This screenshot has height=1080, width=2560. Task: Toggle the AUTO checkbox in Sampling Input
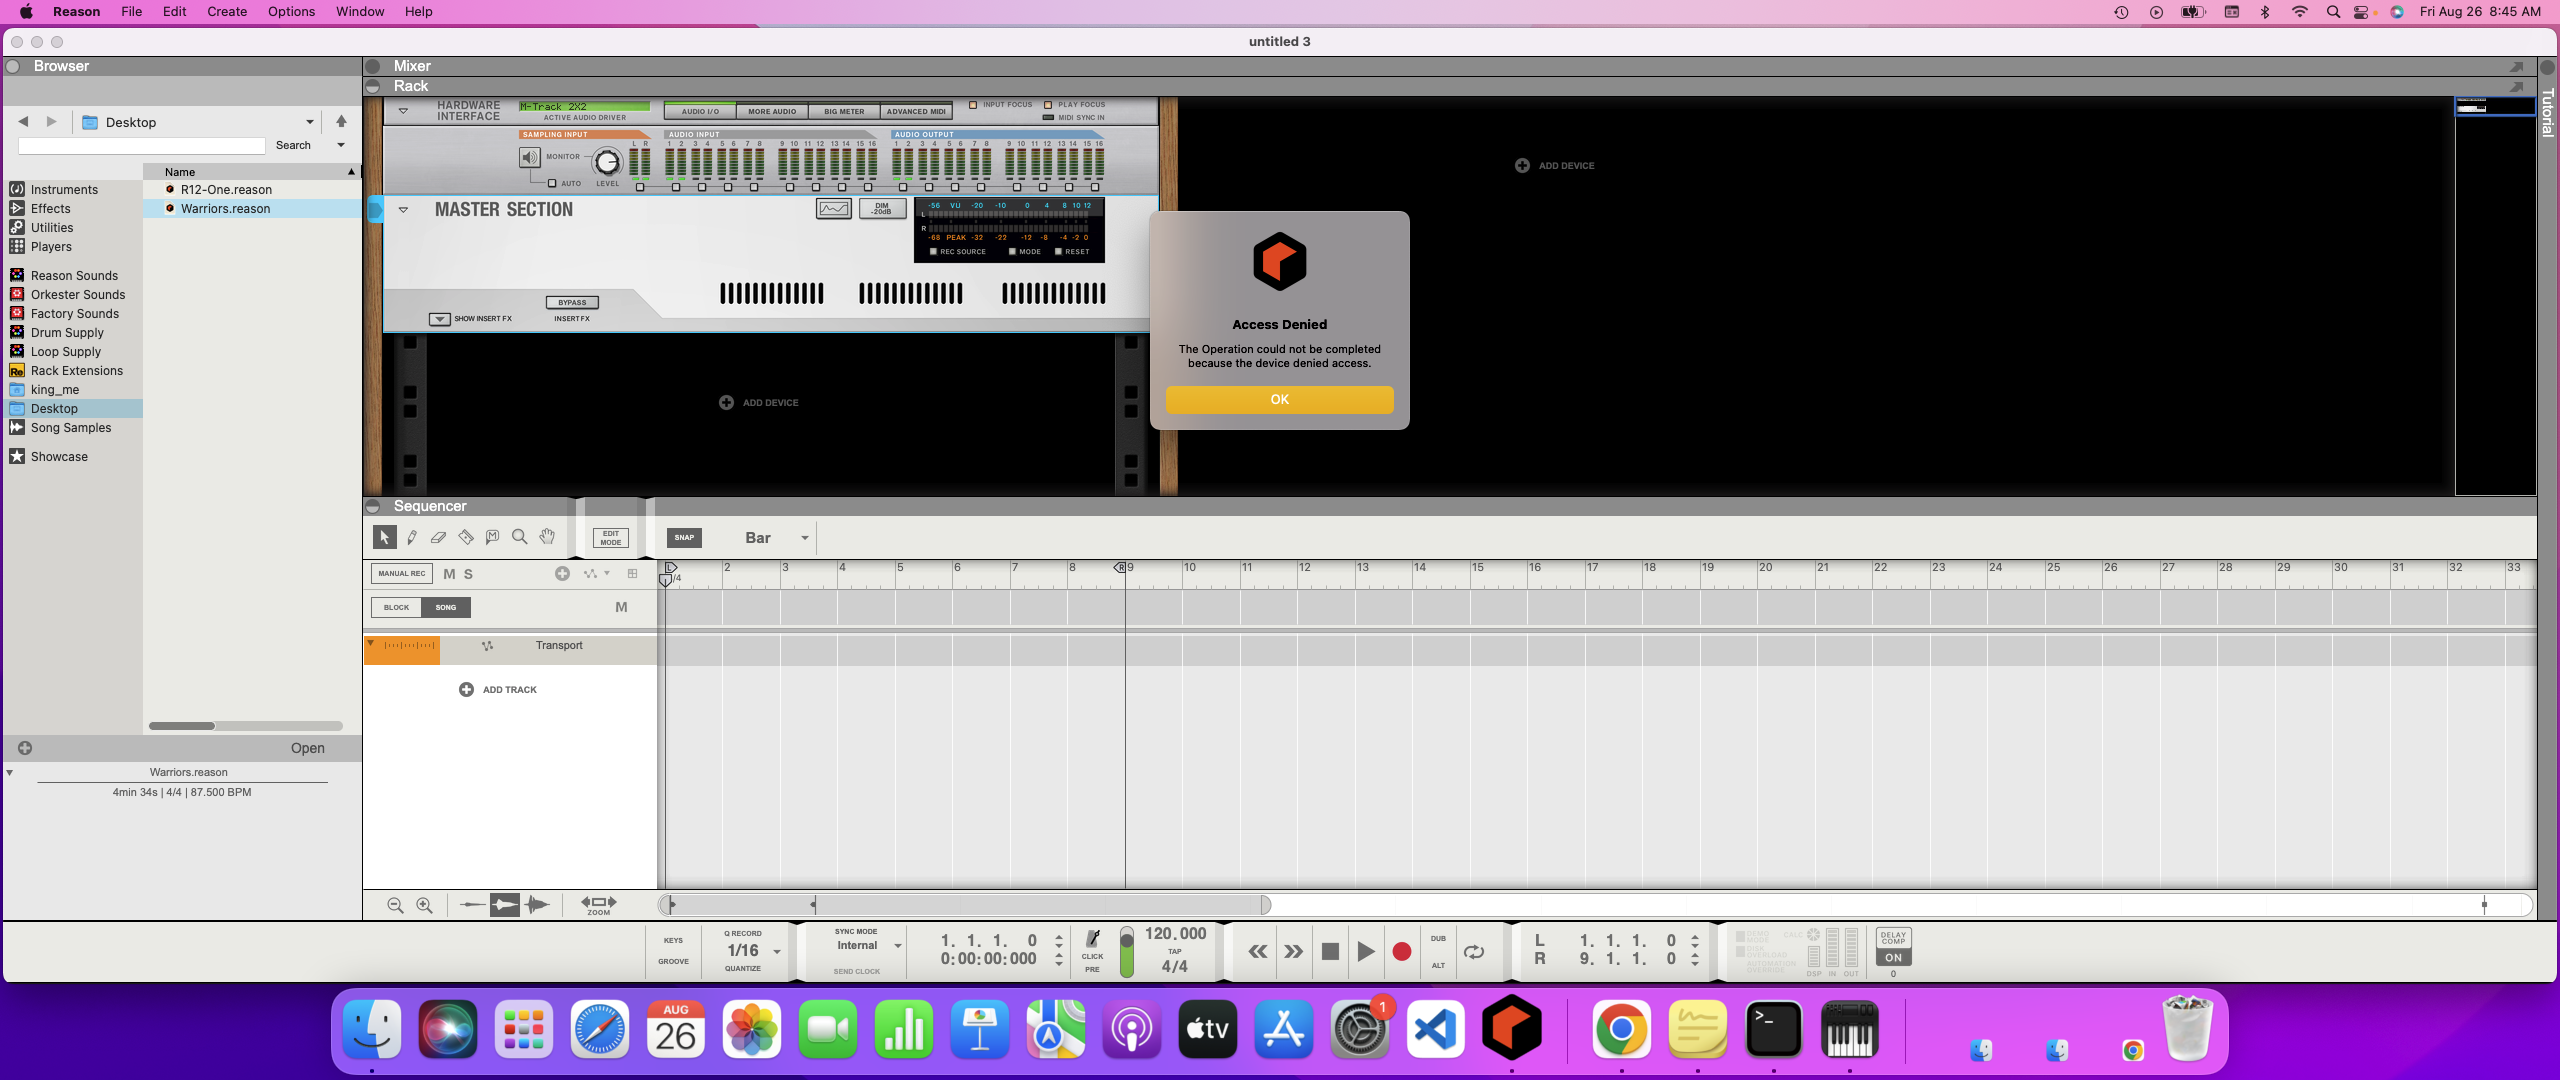tap(551, 184)
